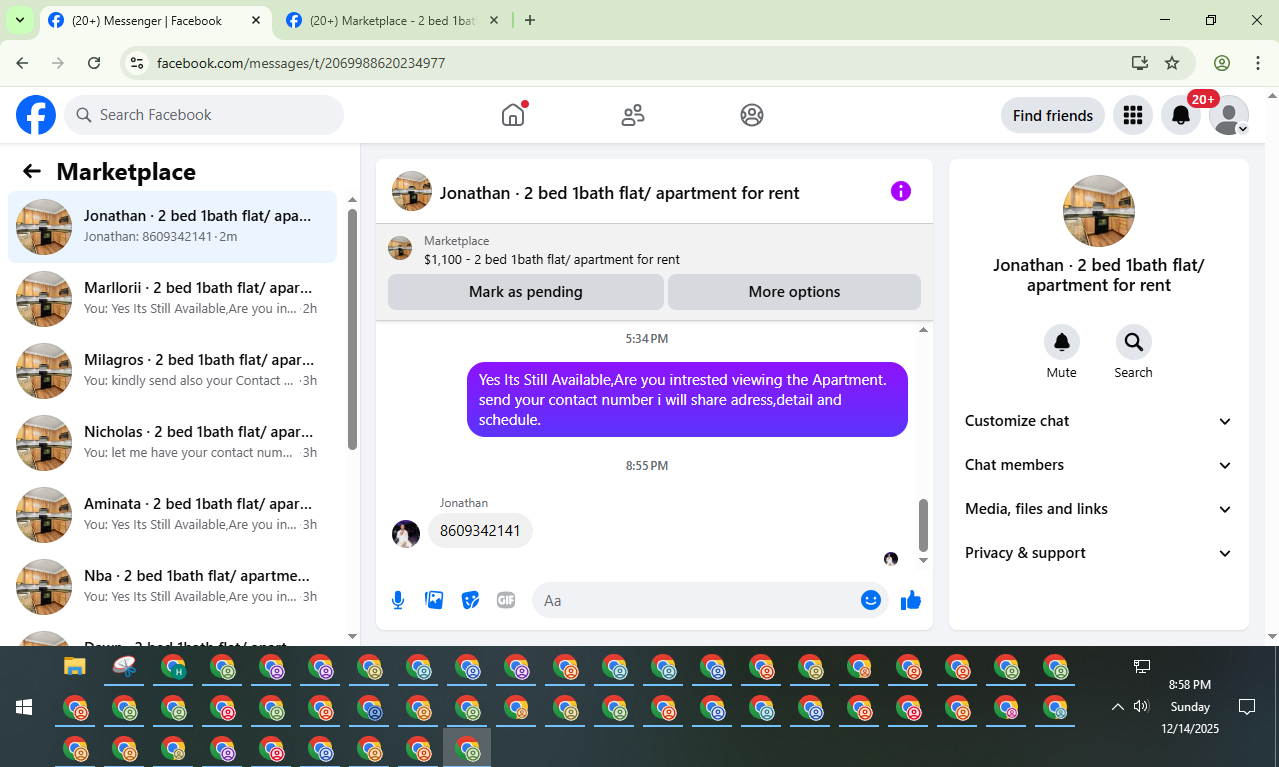1279x767 pixels.
Task: Open the taskbar clock showing 8:58 PM
Action: click(x=1190, y=707)
